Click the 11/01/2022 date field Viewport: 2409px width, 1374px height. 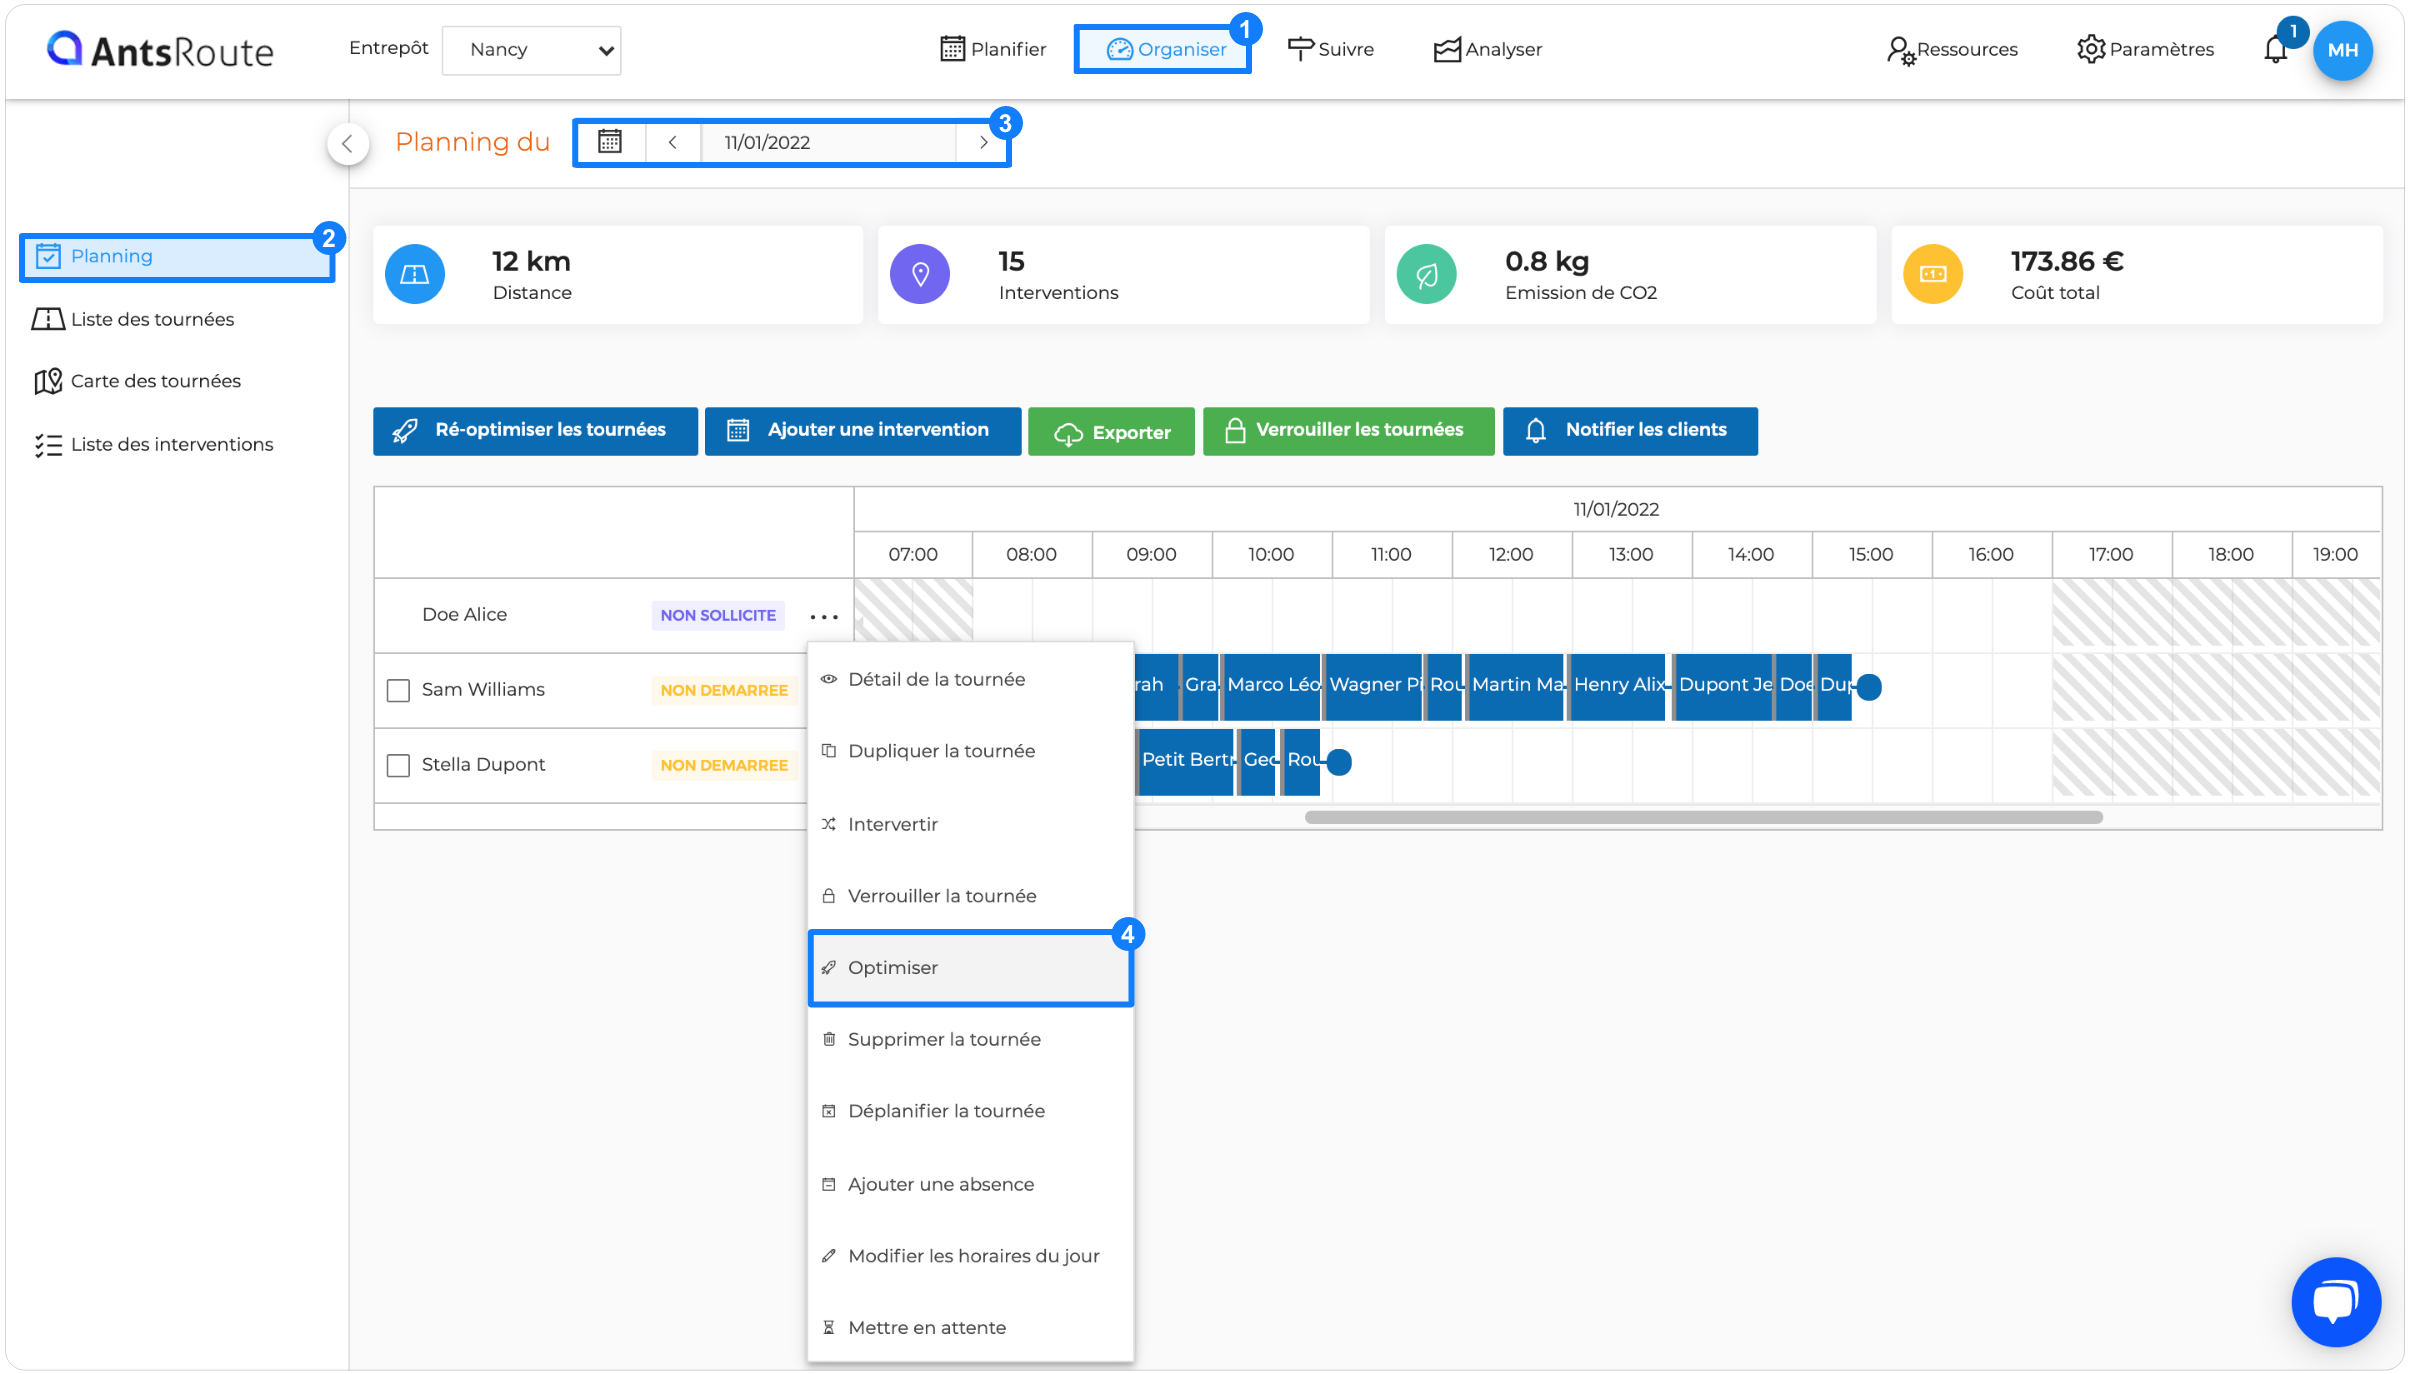click(828, 142)
